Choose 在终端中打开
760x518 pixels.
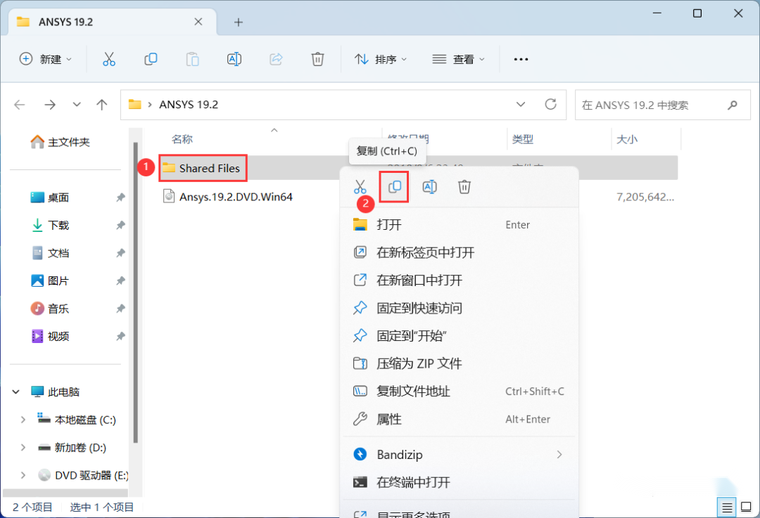[x=459, y=482]
